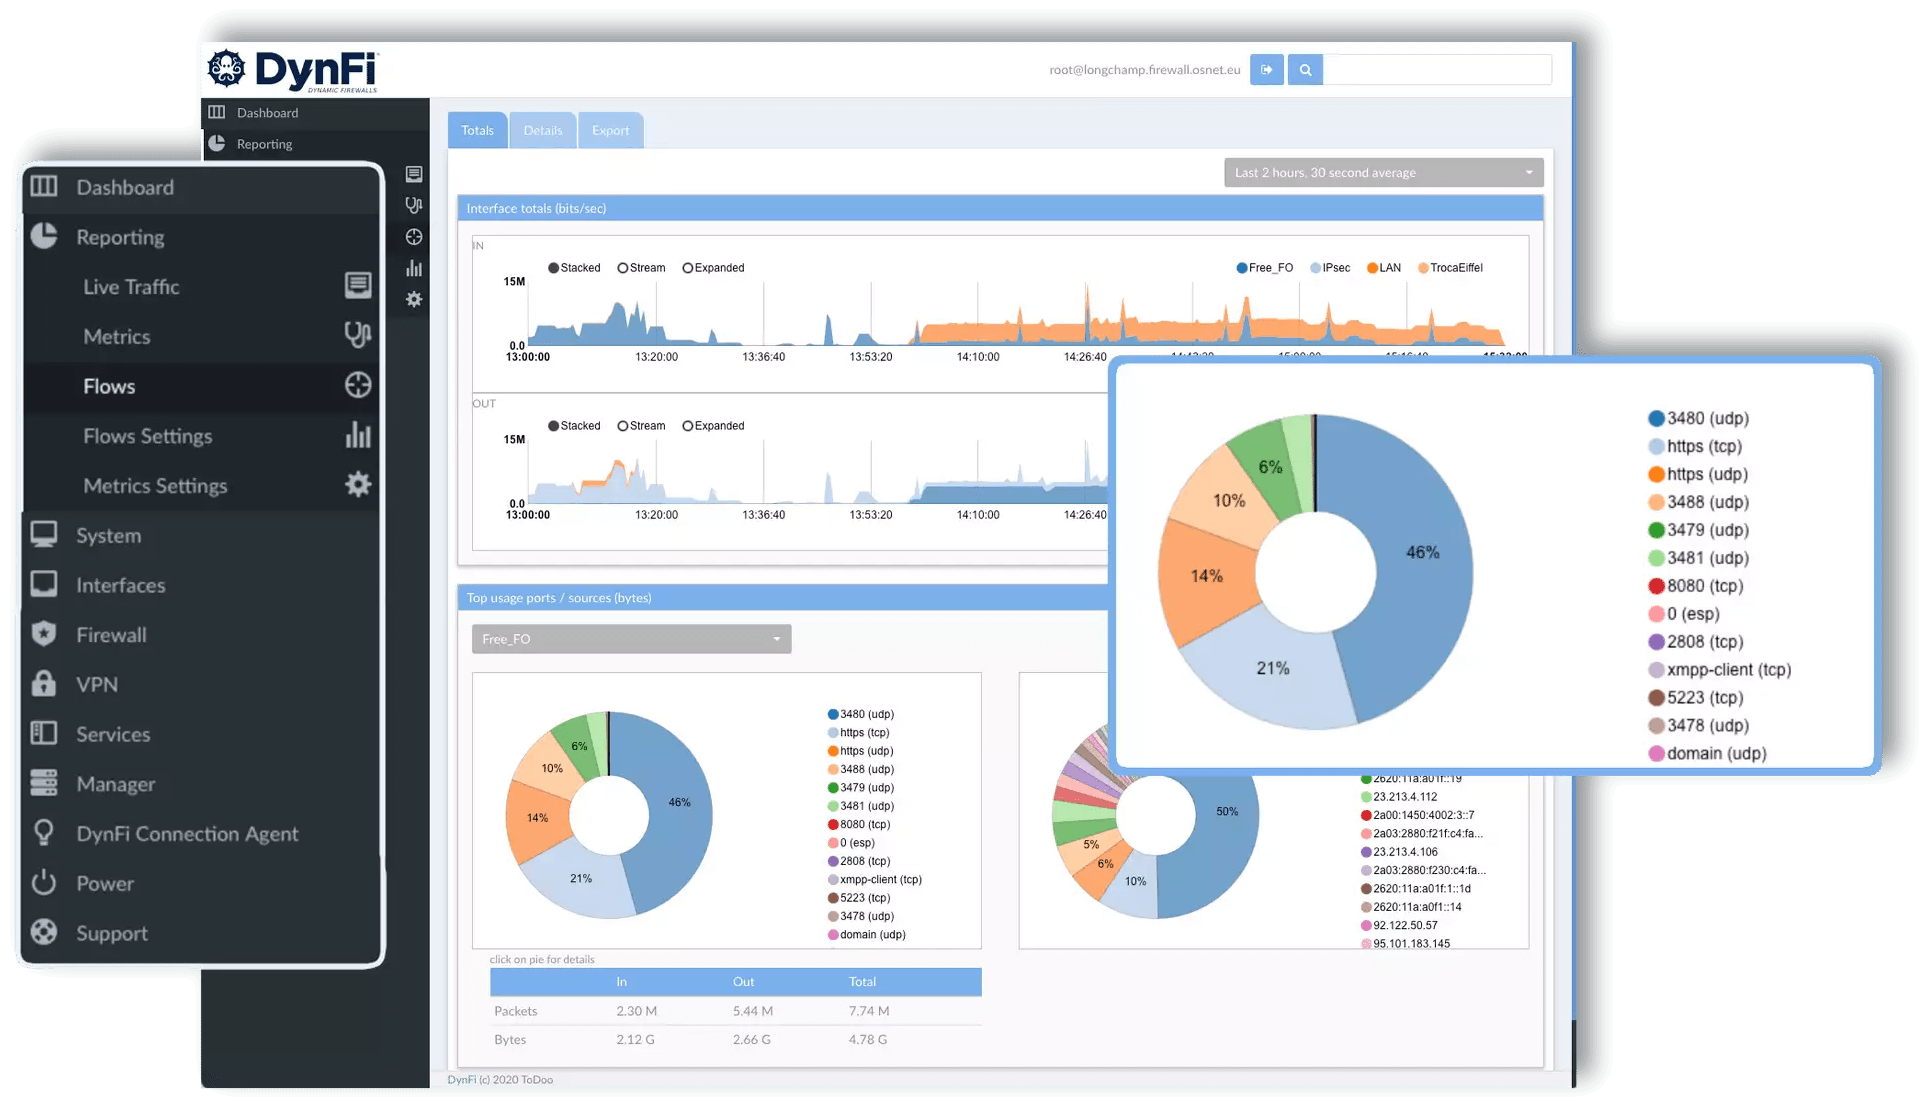Click the Live Traffic list icon
The image size is (1928, 1106).
pos(360,286)
